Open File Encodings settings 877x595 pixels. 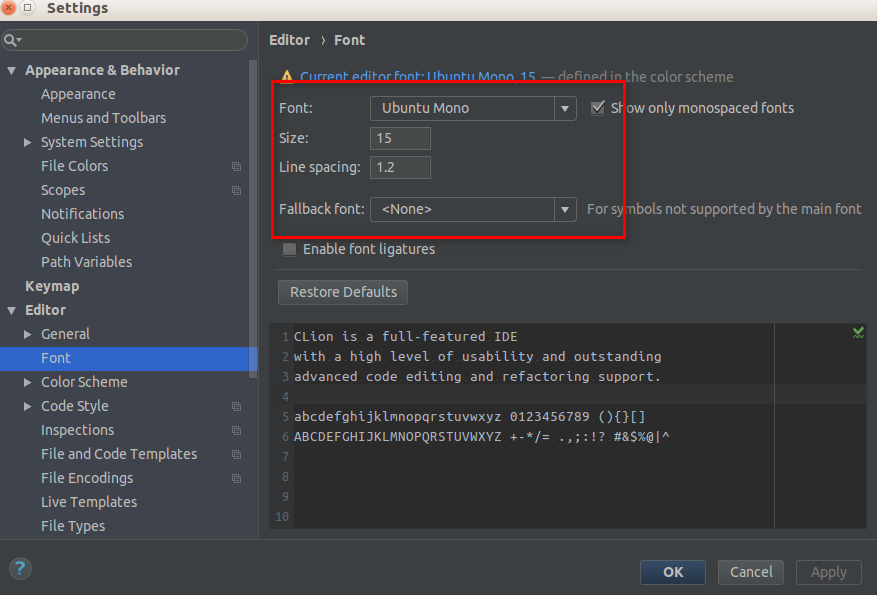coord(87,478)
